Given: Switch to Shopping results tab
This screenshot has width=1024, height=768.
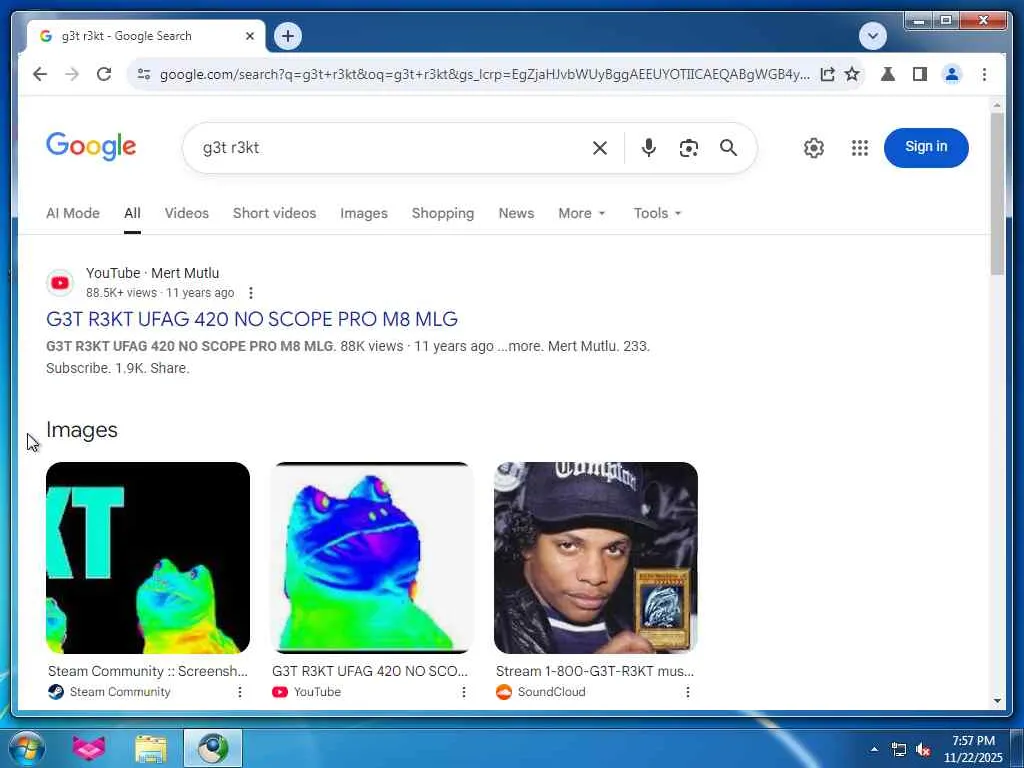Looking at the screenshot, I should (443, 214).
